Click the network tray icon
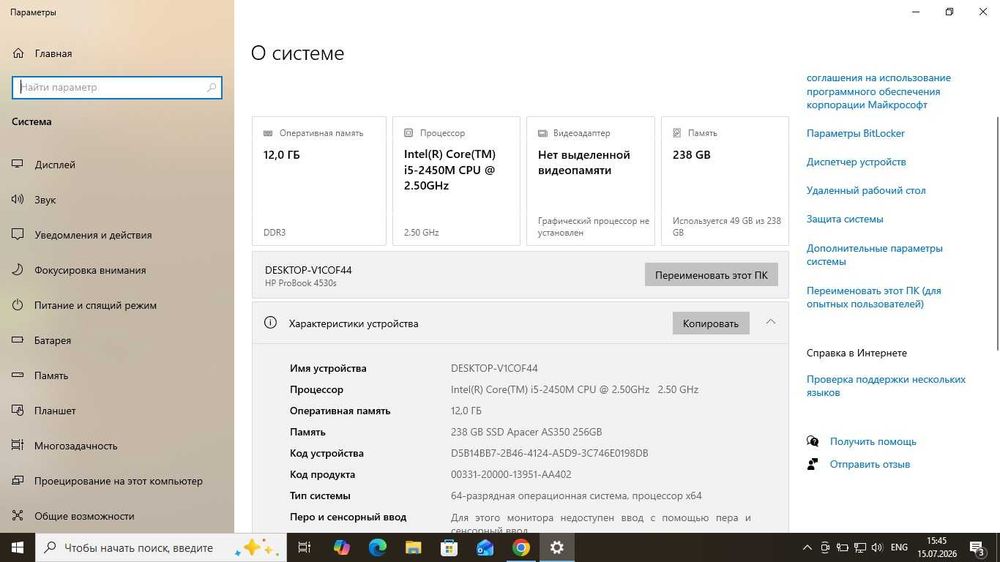This screenshot has width=1000, height=562. point(860,547)
